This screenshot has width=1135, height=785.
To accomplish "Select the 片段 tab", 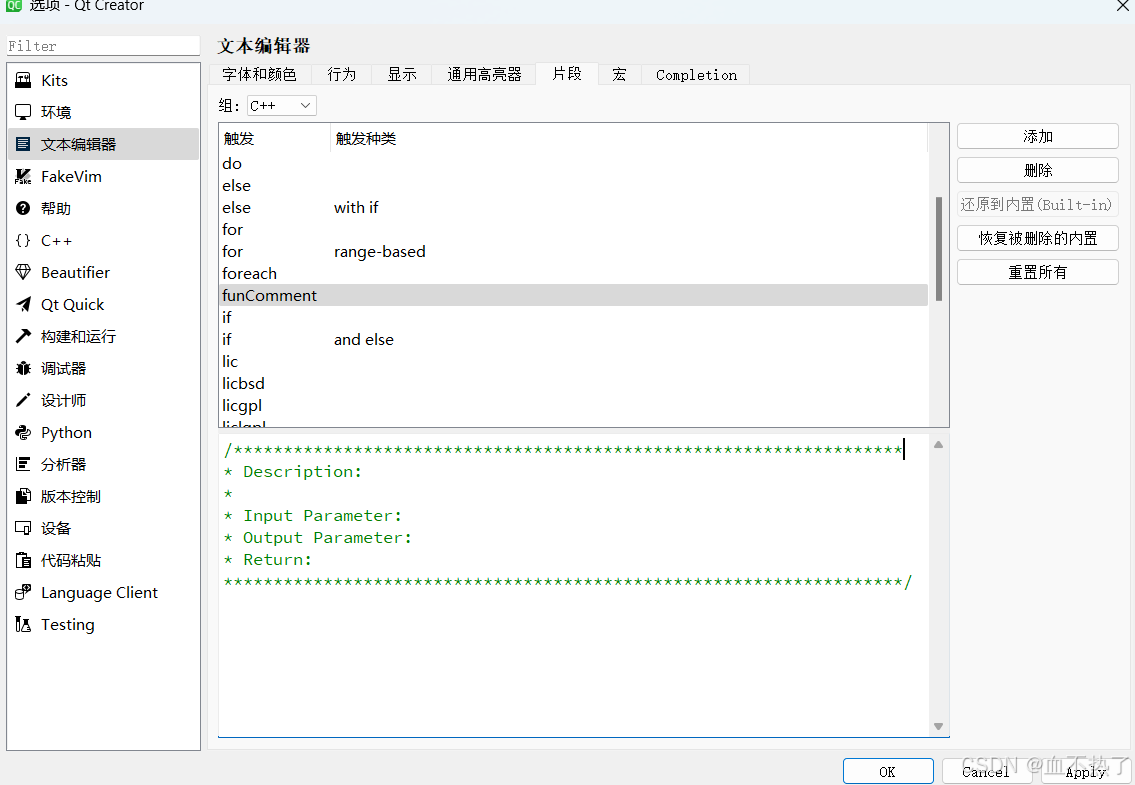I will click(x=567, y=74).
